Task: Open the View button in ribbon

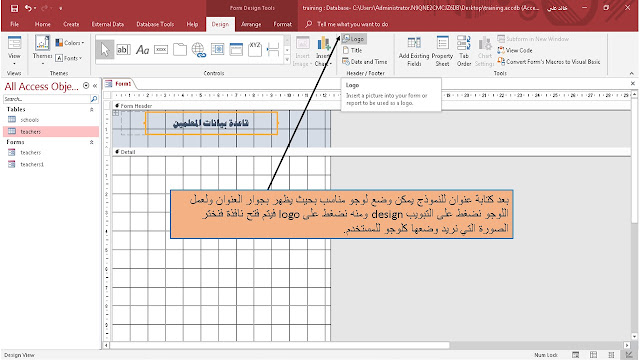Action: (x=14, y=50)
